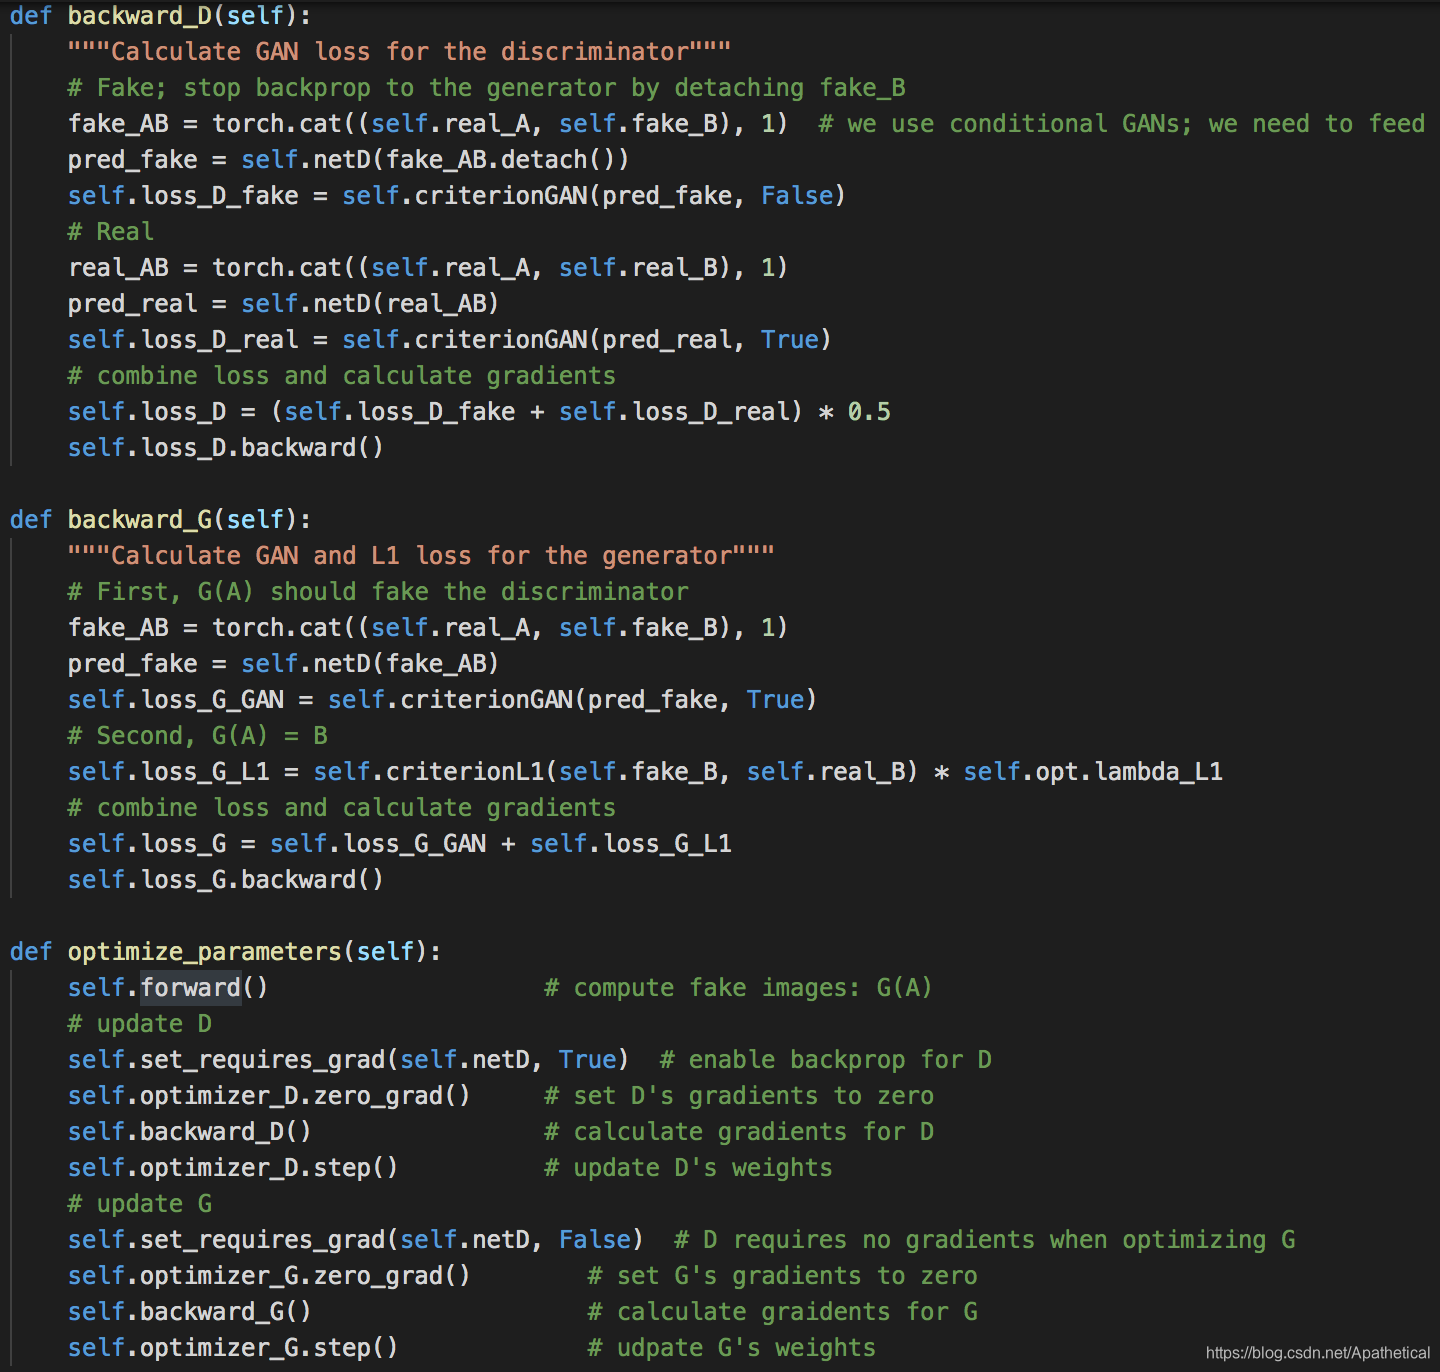
Task: Click 'pred_real = self.netD(real_AB)' line
Action: pos(283,304)
